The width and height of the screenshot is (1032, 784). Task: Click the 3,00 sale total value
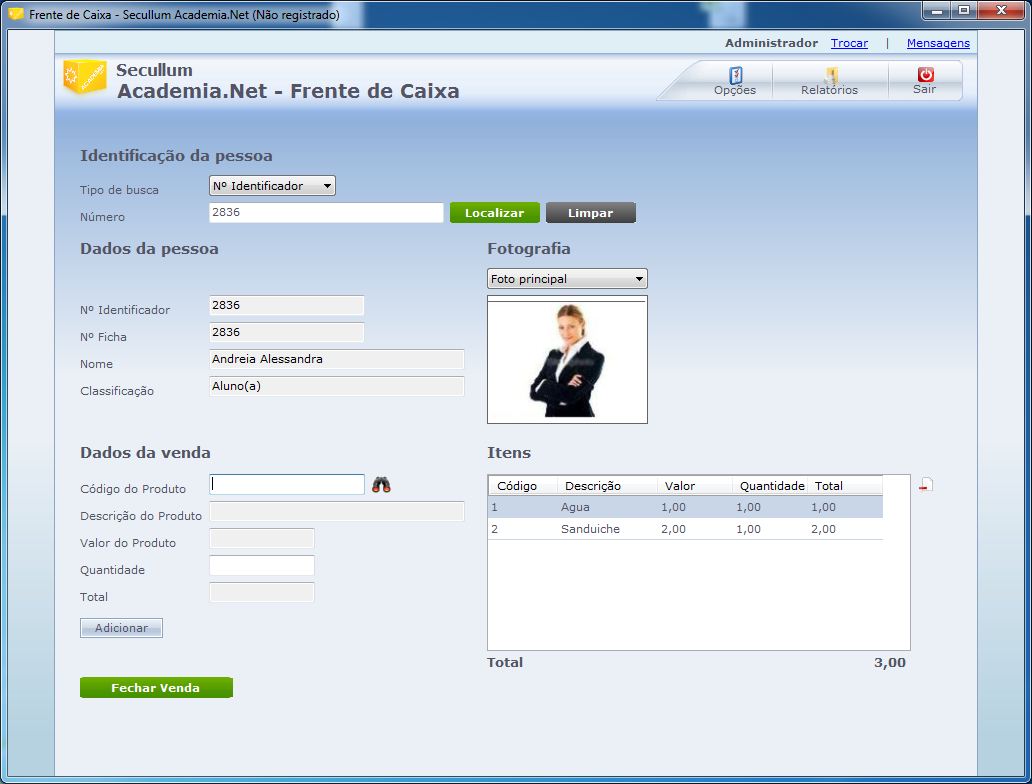pos(890,663)
